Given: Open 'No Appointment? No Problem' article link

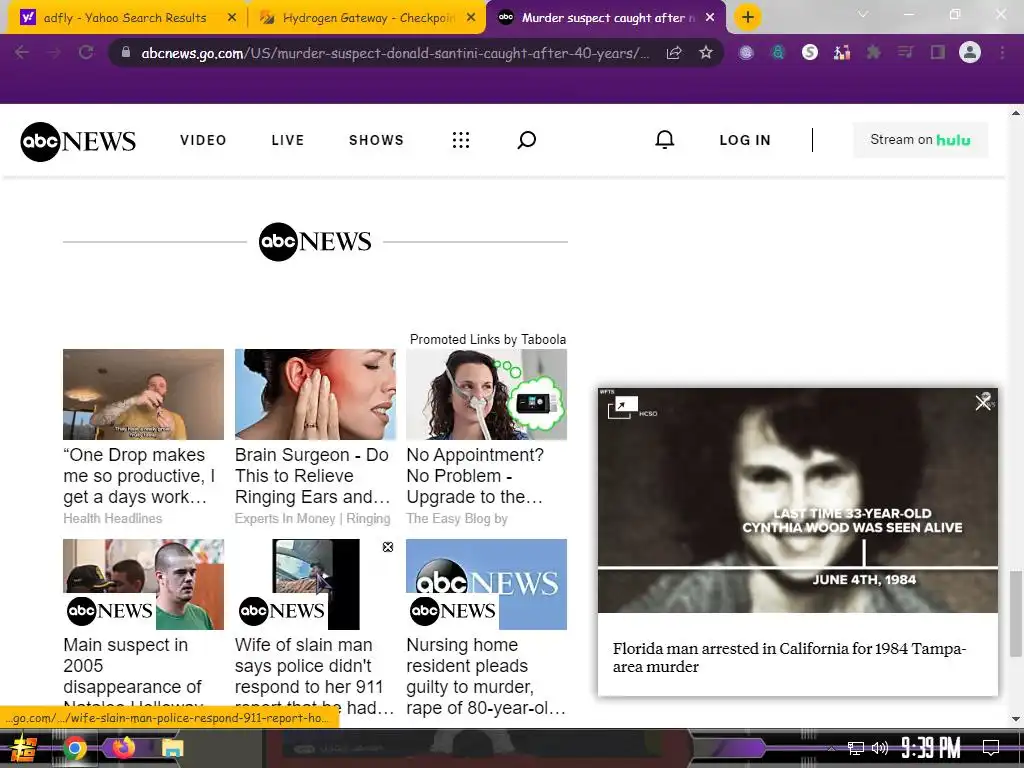Looking at the screenshot, I should (x=475, y=475).
